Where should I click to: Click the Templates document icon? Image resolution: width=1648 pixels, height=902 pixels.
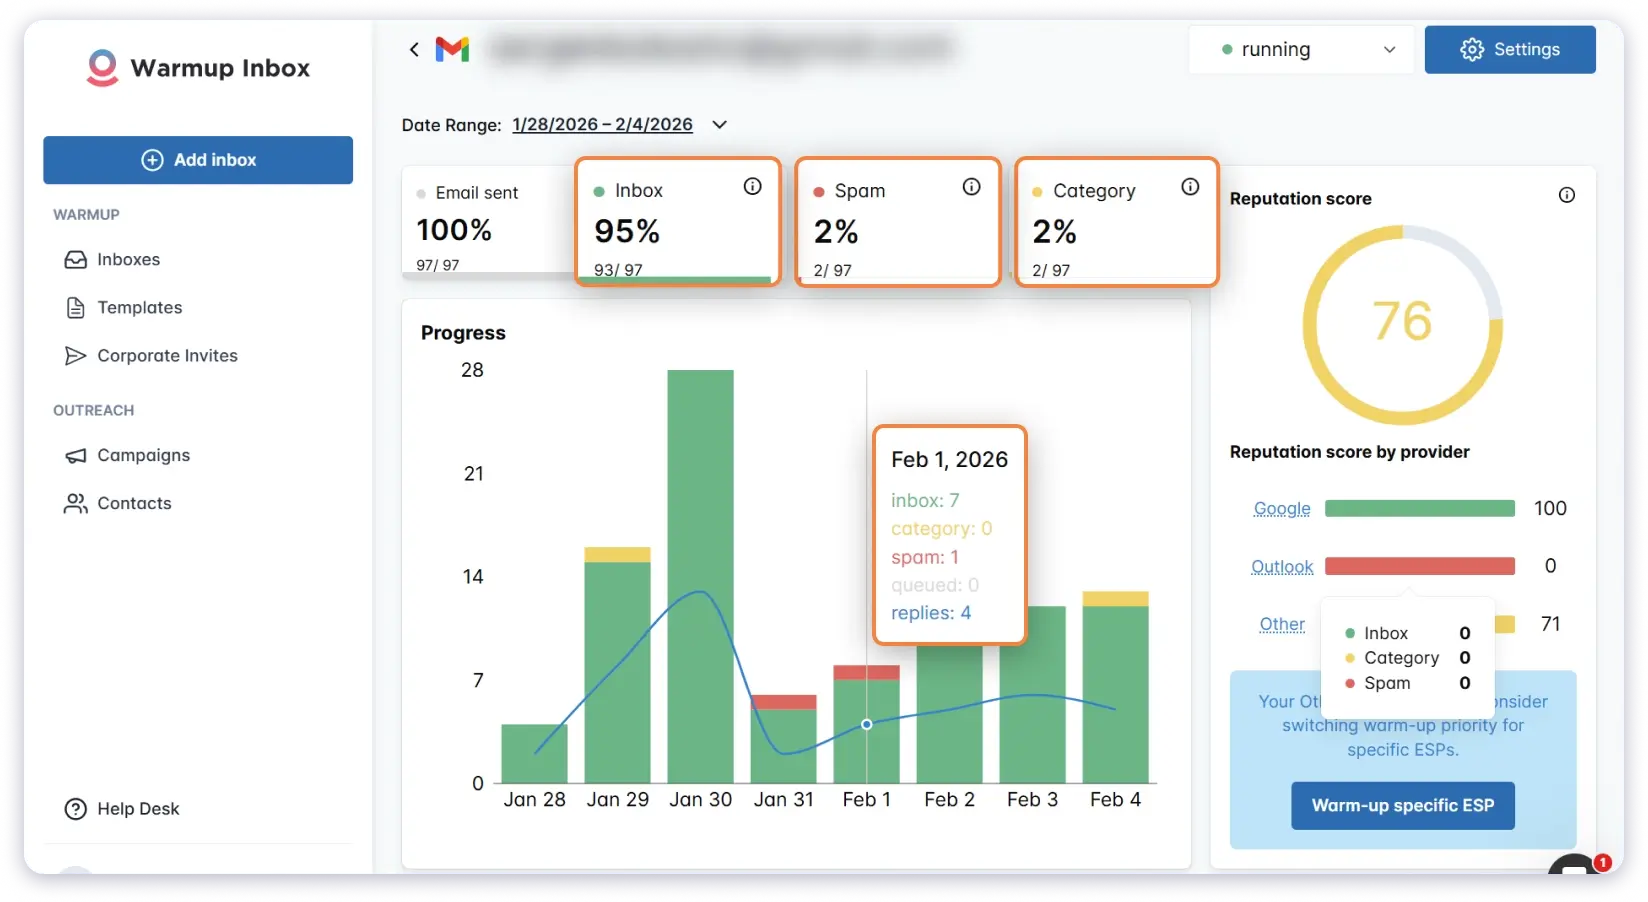coord(75,307)
